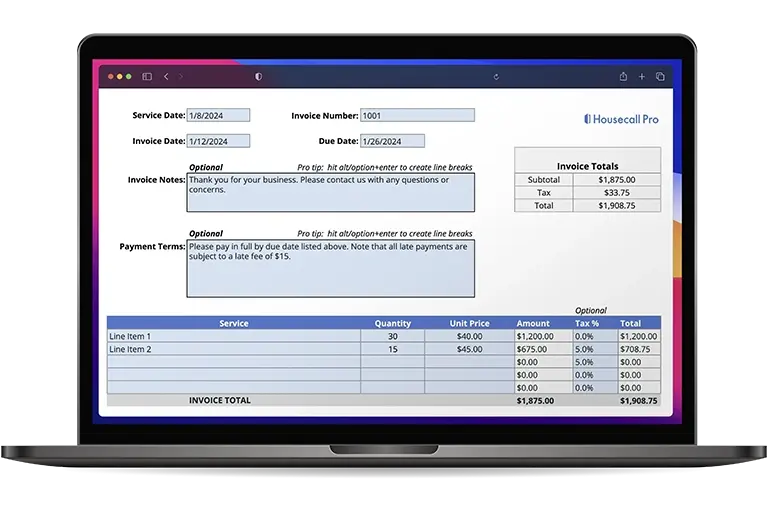Click the Housecall Pro logo
The image size is (768, 508).
[620, 119]
